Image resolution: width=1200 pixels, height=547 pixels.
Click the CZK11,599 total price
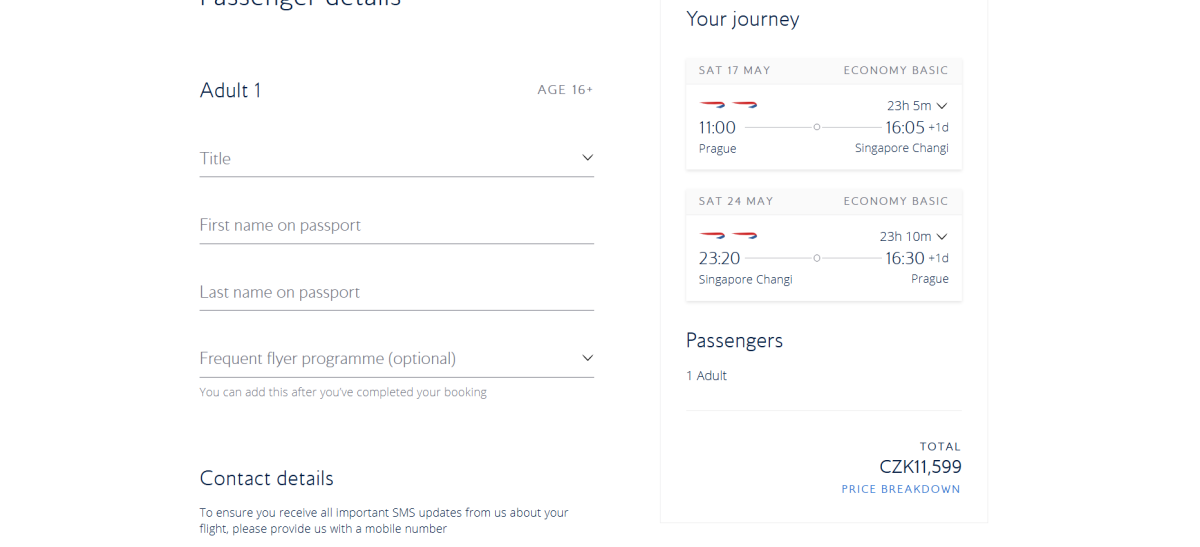coord(920,467)
